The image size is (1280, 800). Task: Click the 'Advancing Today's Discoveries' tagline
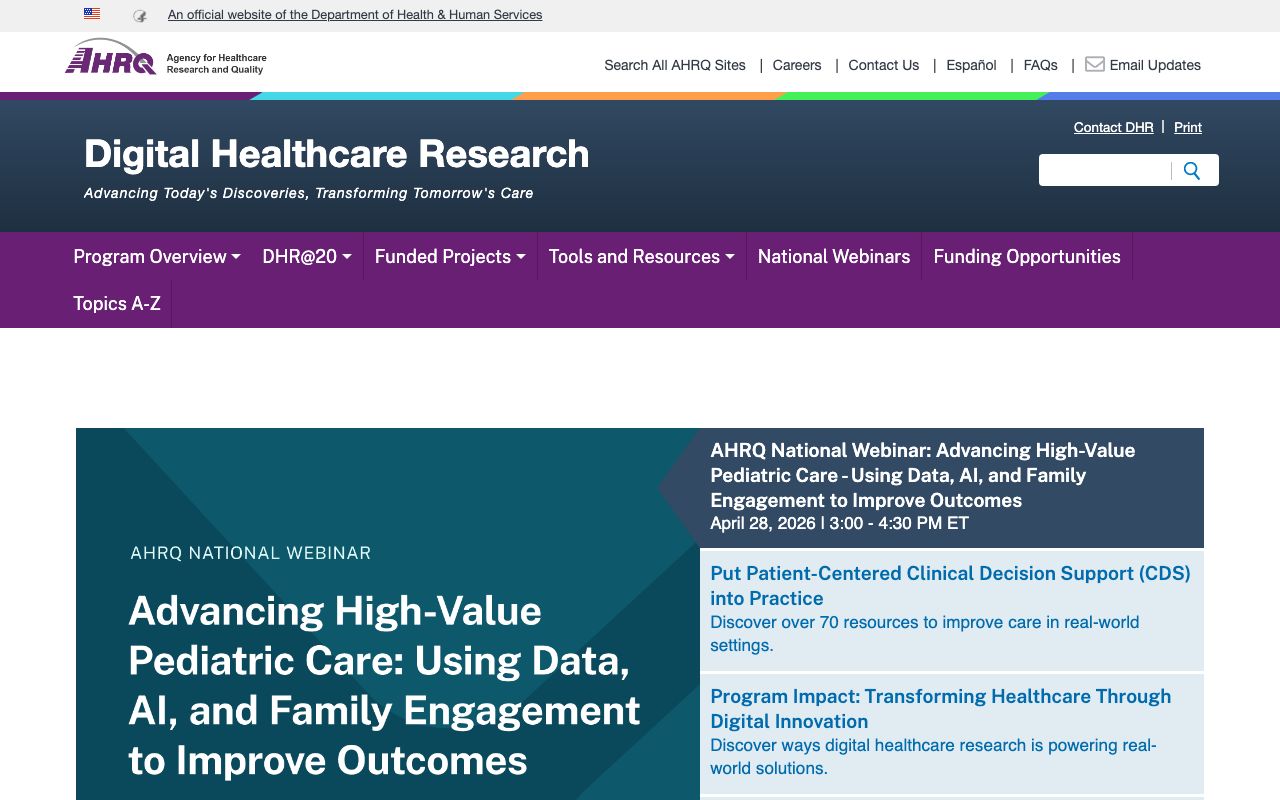point(309,193)
